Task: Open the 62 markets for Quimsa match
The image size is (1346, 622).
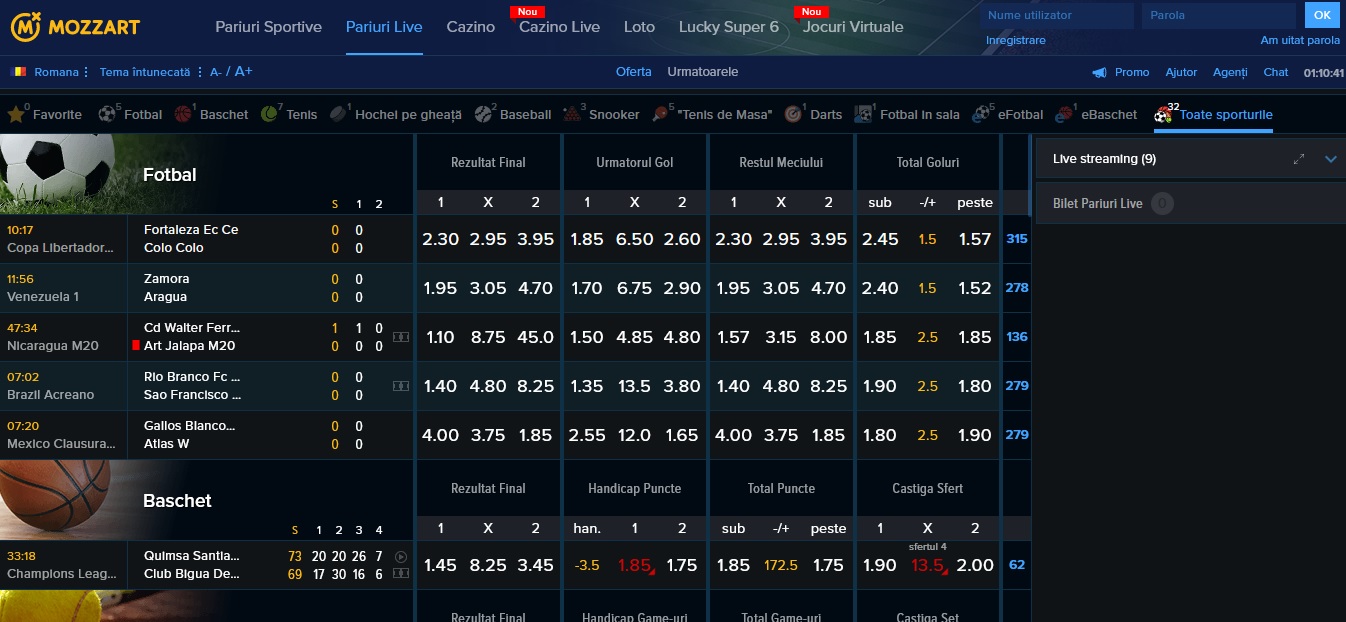Action: 1017,565
